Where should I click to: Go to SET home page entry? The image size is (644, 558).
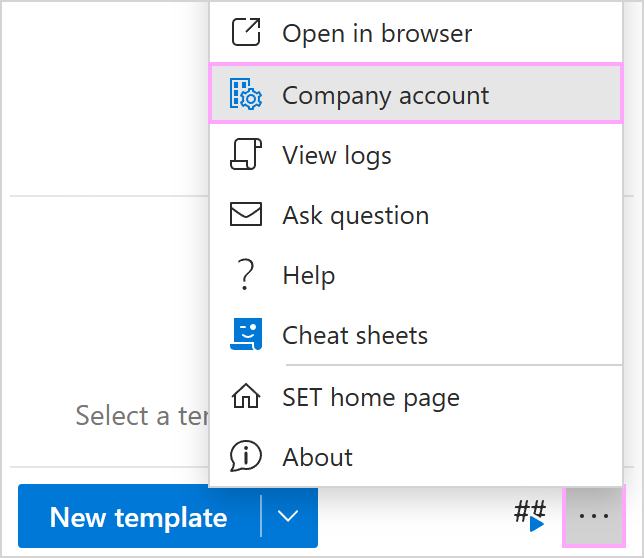(x=416, y=397)
